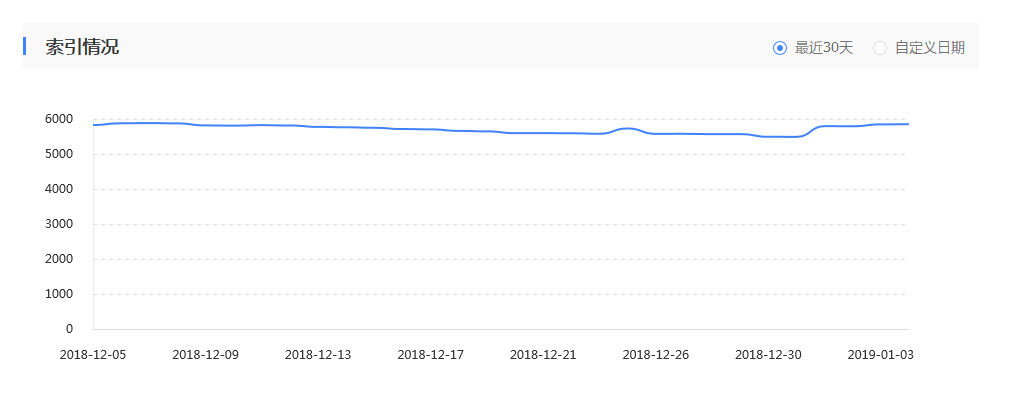
Task: Select the 自定义日期 radio button
Action: click(x=880, y=47)
